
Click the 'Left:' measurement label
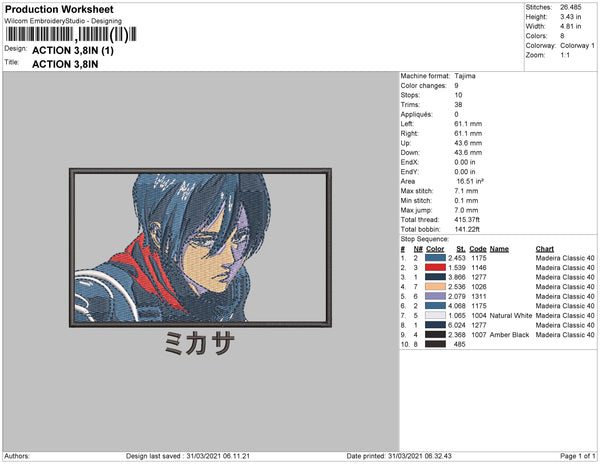[x=407, y=124]
